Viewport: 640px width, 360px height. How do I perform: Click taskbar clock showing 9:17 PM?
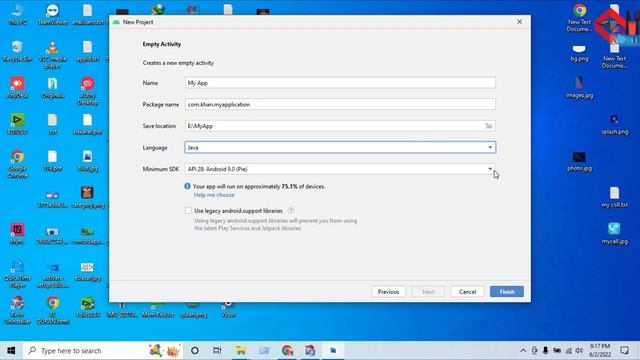coord(600,351)
